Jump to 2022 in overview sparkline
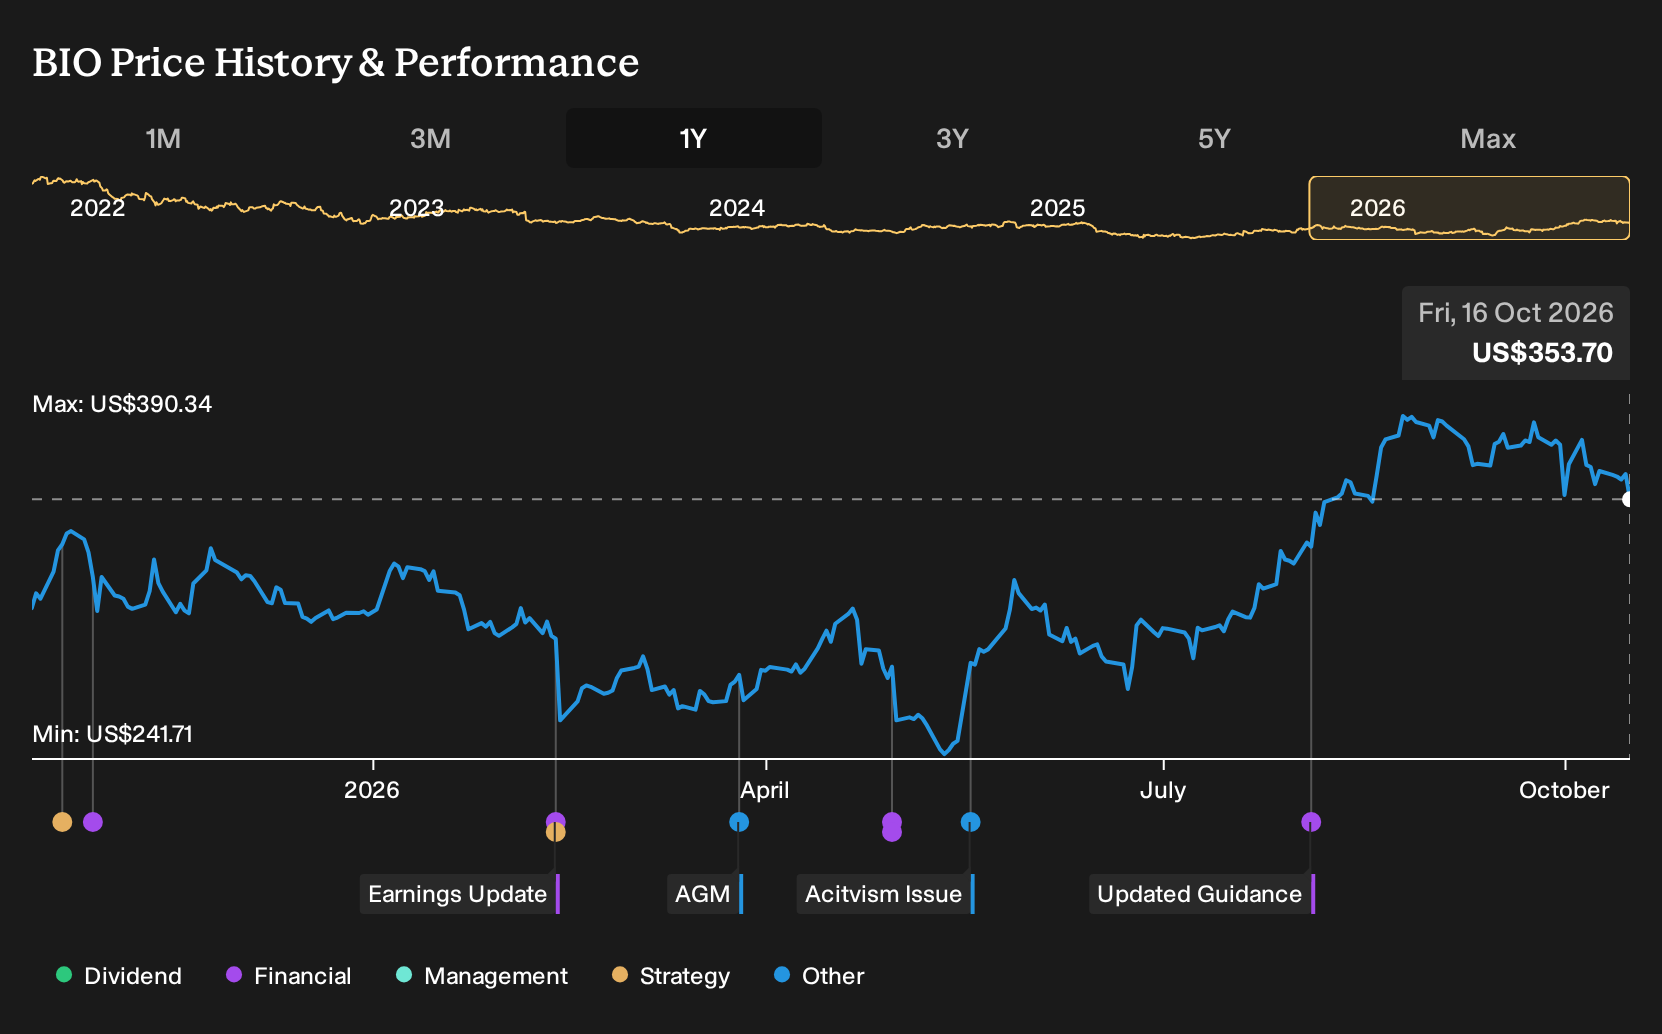 [97, 208]
